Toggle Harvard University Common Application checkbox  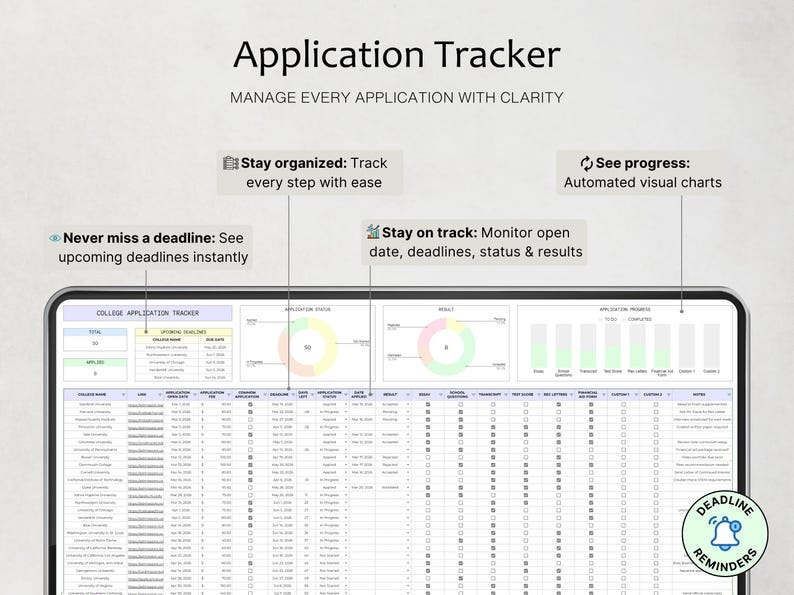click(x=250, y=412)
